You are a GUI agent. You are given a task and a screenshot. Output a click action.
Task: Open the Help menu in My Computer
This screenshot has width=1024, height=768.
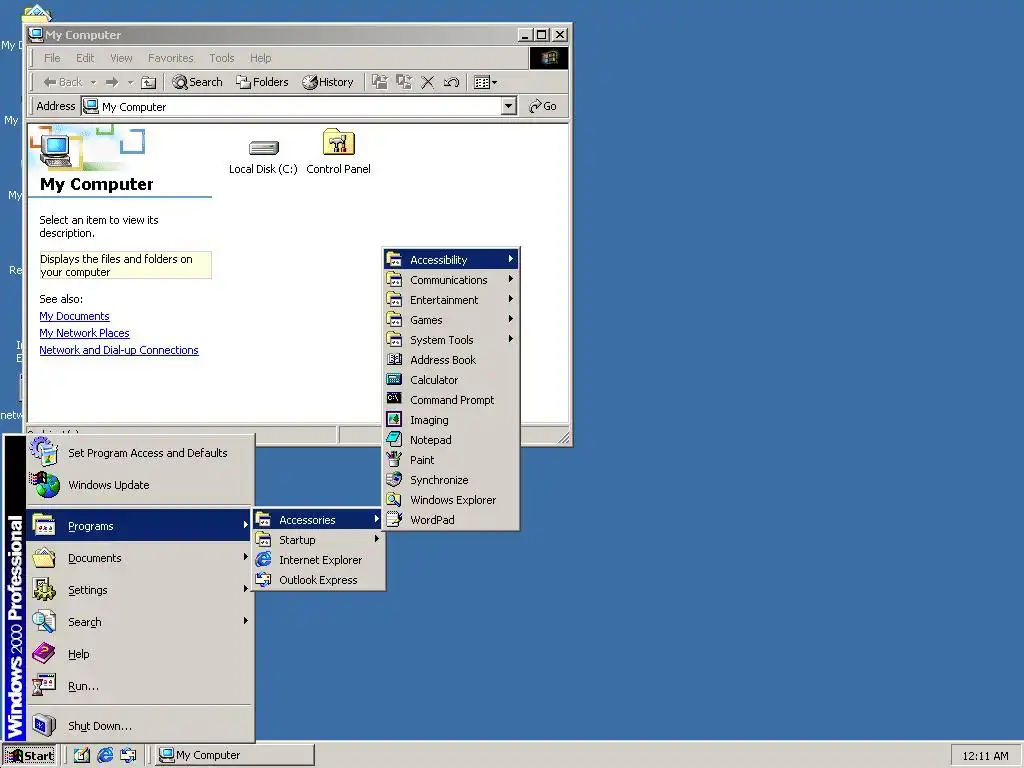coord(260,58)
